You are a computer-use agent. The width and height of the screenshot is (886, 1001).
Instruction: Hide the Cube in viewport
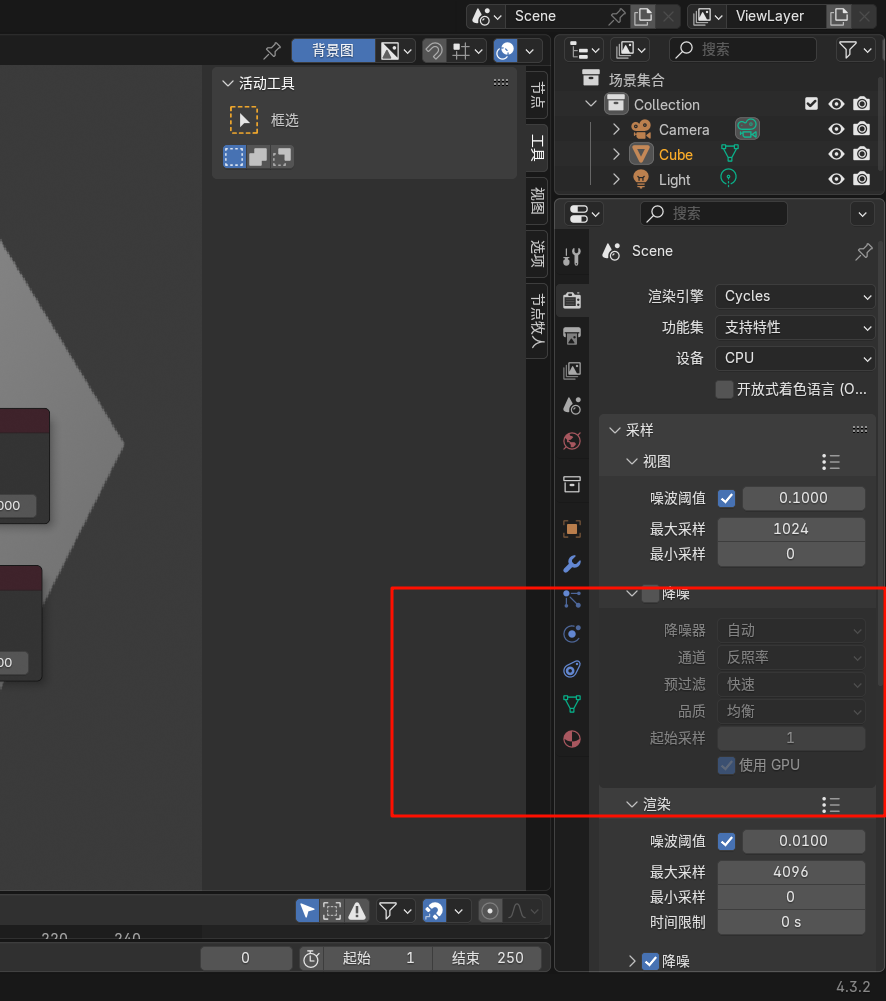point(836,155)
